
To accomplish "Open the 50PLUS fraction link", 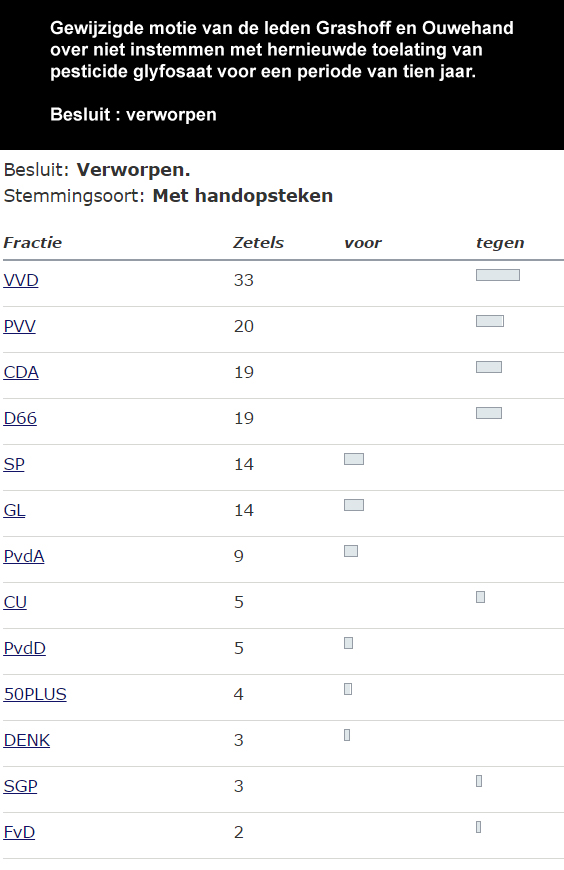I will pos(35,695).
